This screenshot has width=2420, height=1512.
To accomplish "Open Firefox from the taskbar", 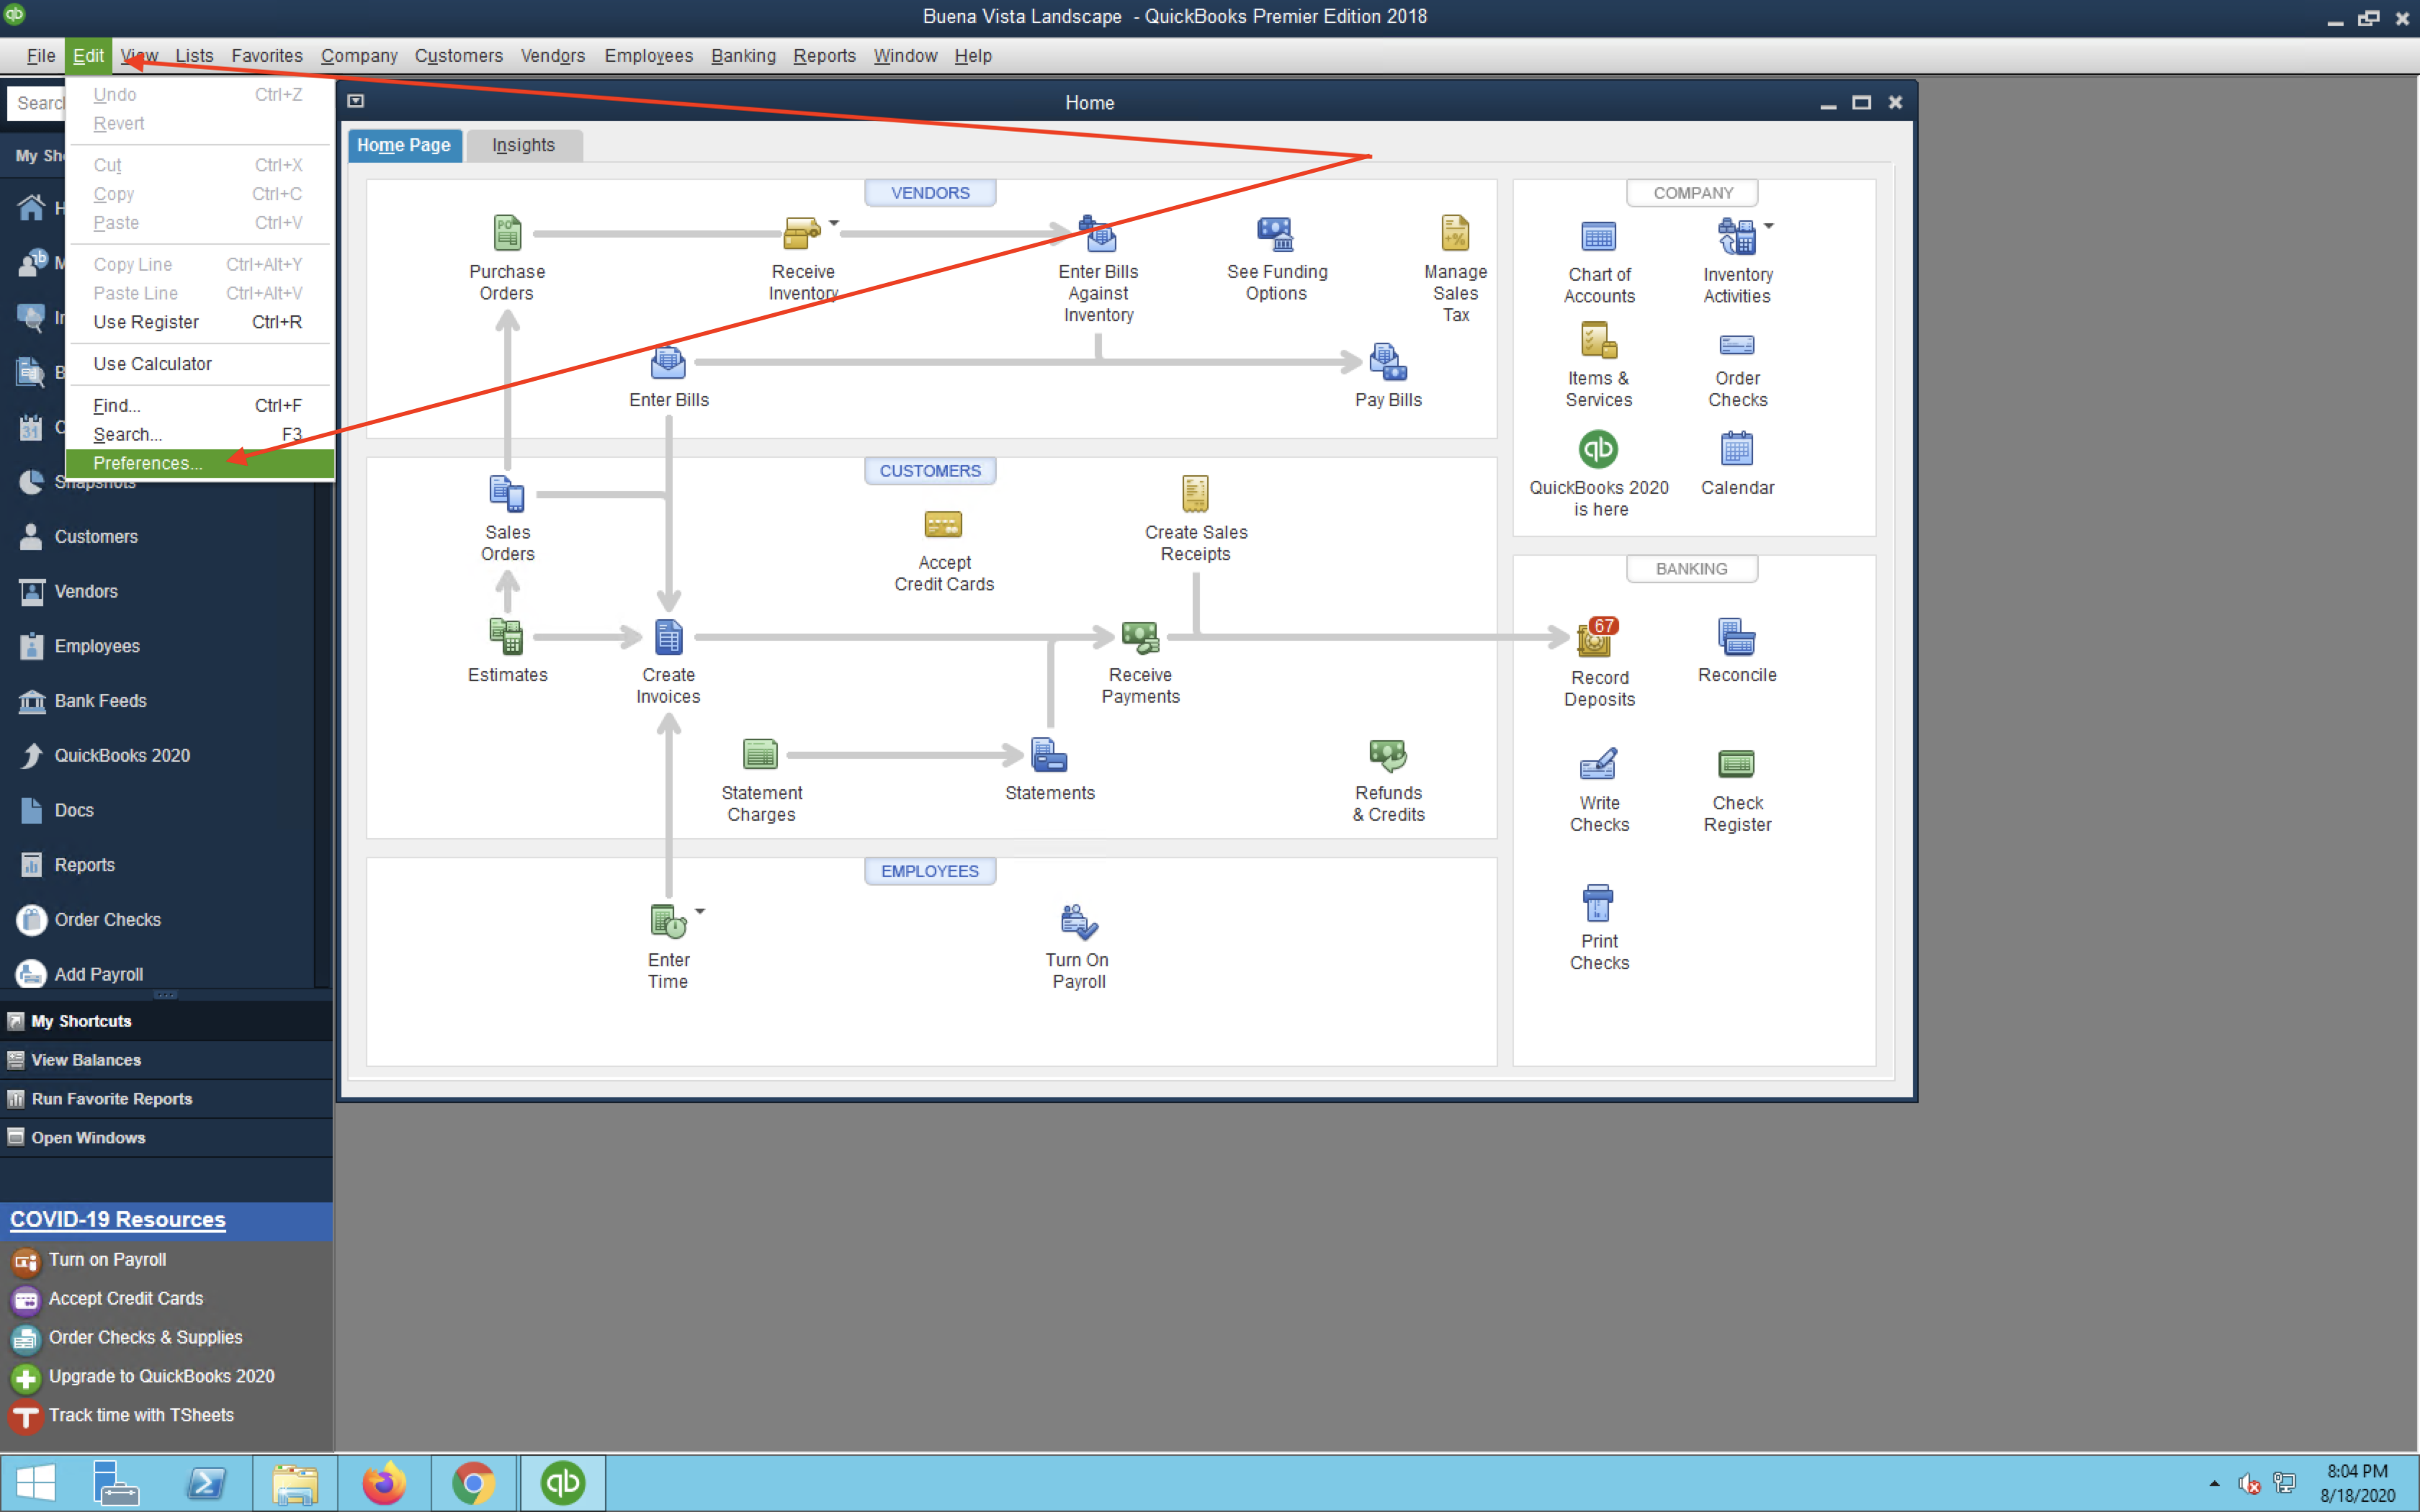I will click(x=384, y=1482).
